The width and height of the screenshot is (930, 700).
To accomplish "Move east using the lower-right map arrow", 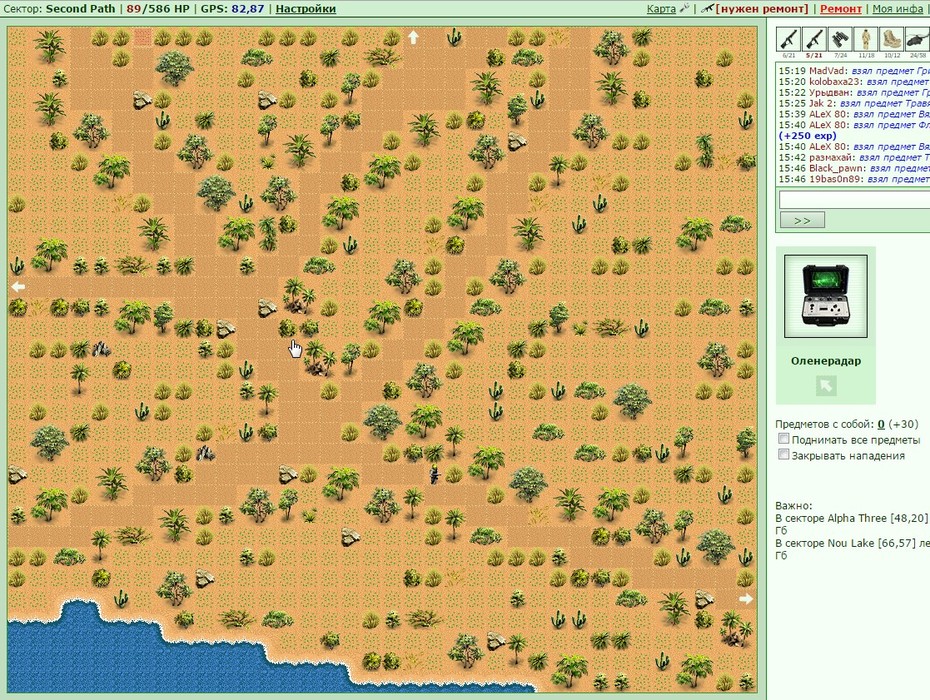I will (x=746, y=599).
